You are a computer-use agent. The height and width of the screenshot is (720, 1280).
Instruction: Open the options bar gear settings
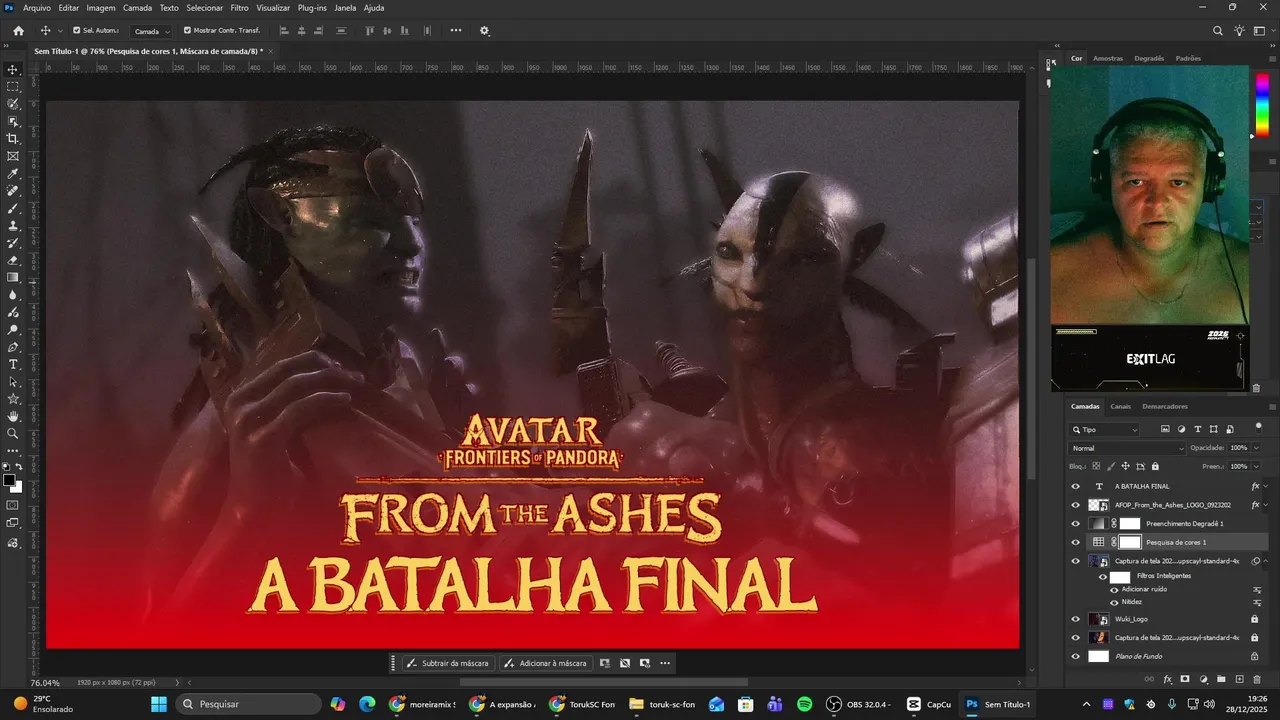(484, 31)
